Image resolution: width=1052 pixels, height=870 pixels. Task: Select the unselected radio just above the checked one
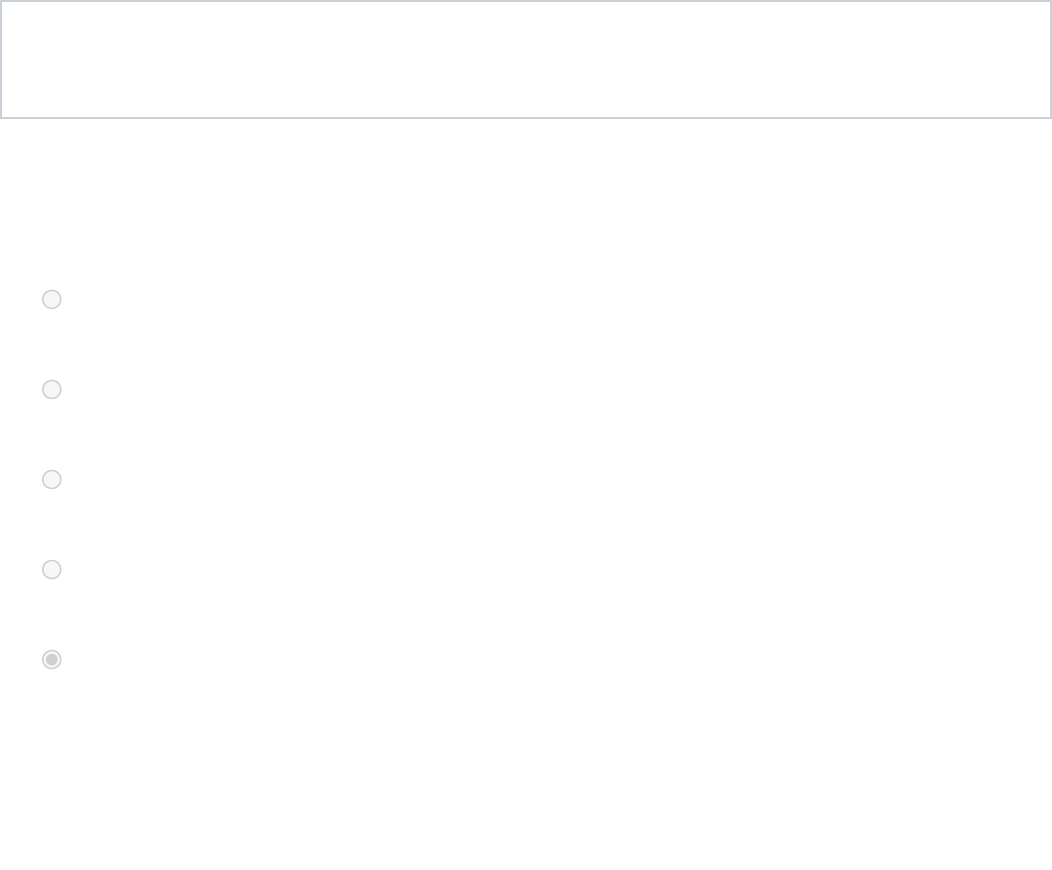tap(52, 569)
